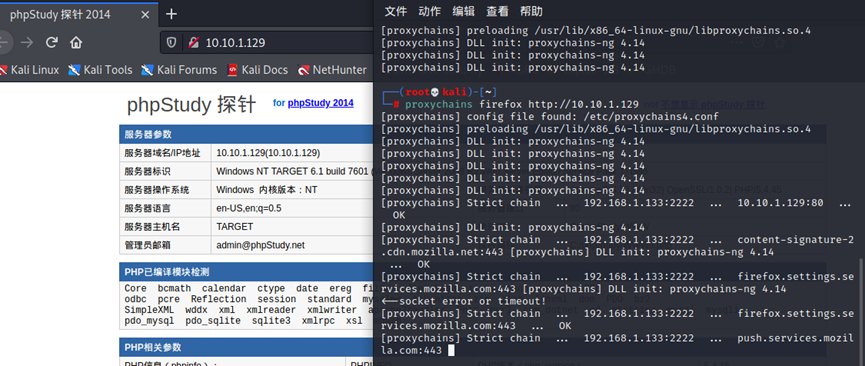Click the 服务器操作系统 label cell

165,190
